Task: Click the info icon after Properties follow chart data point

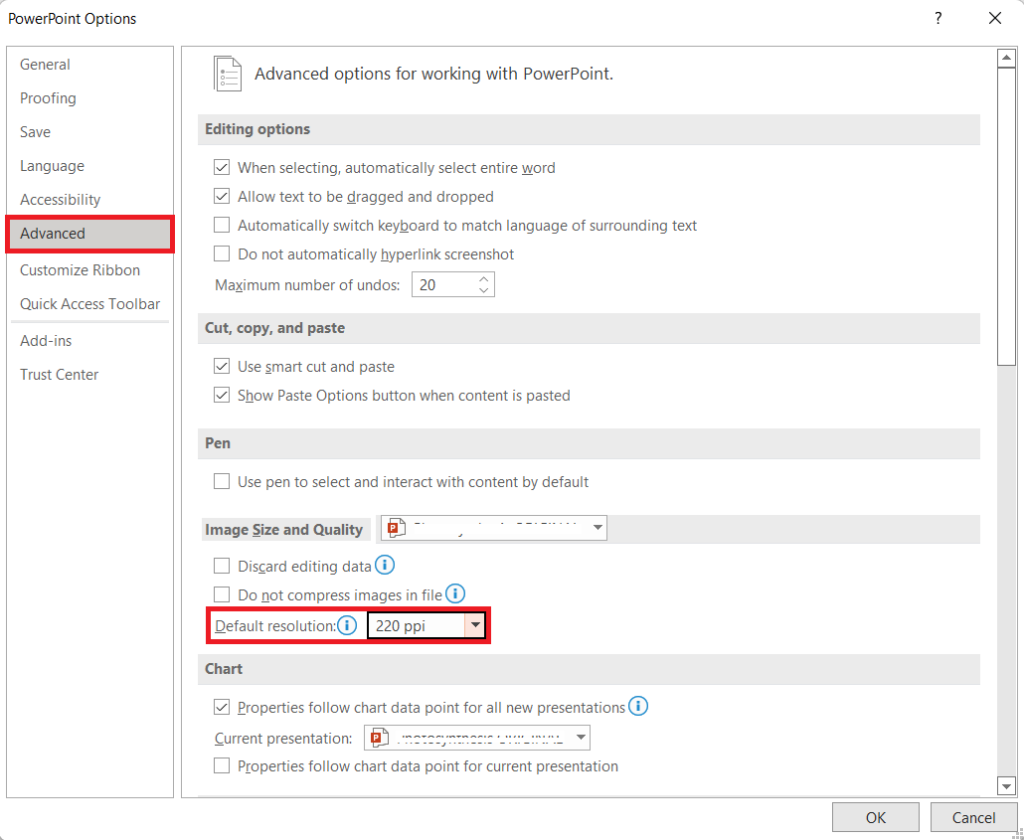Action: click(638, 706)
